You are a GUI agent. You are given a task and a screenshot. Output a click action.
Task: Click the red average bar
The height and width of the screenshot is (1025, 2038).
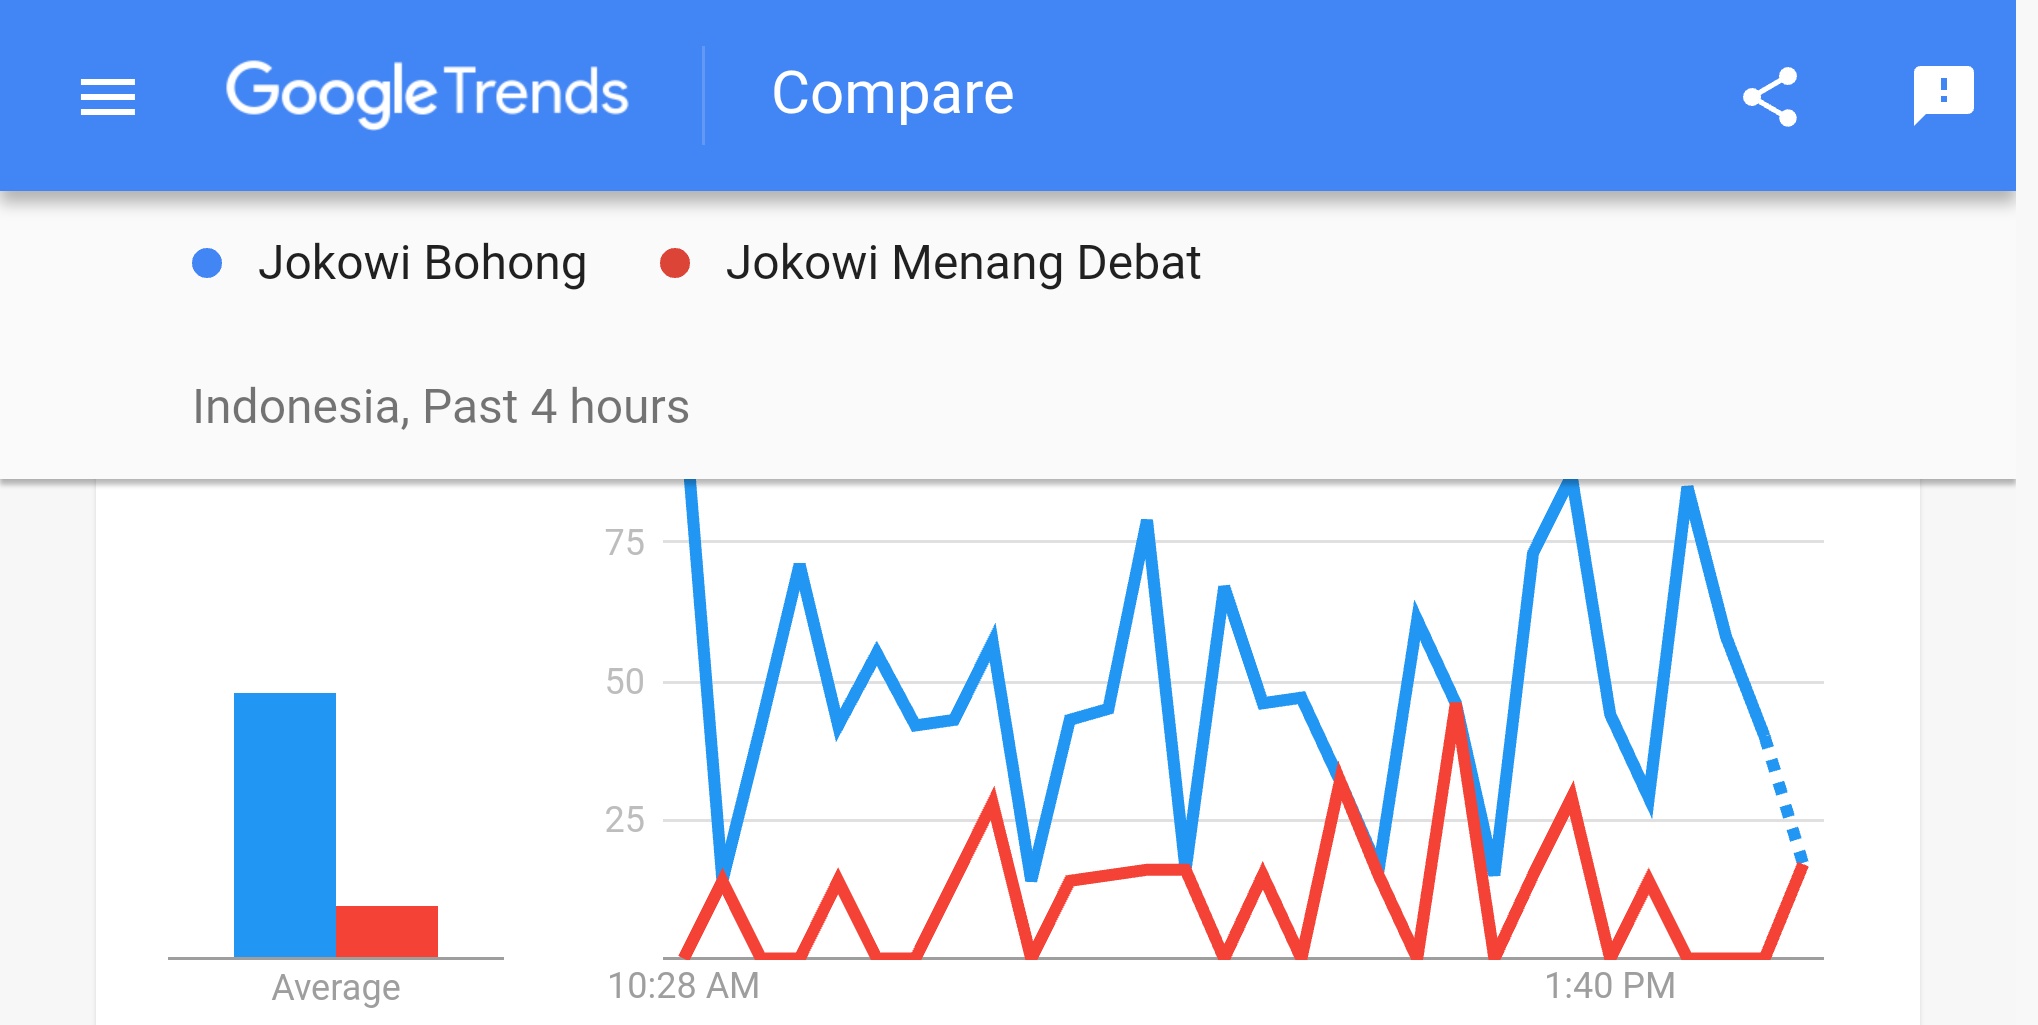(387, 931)
